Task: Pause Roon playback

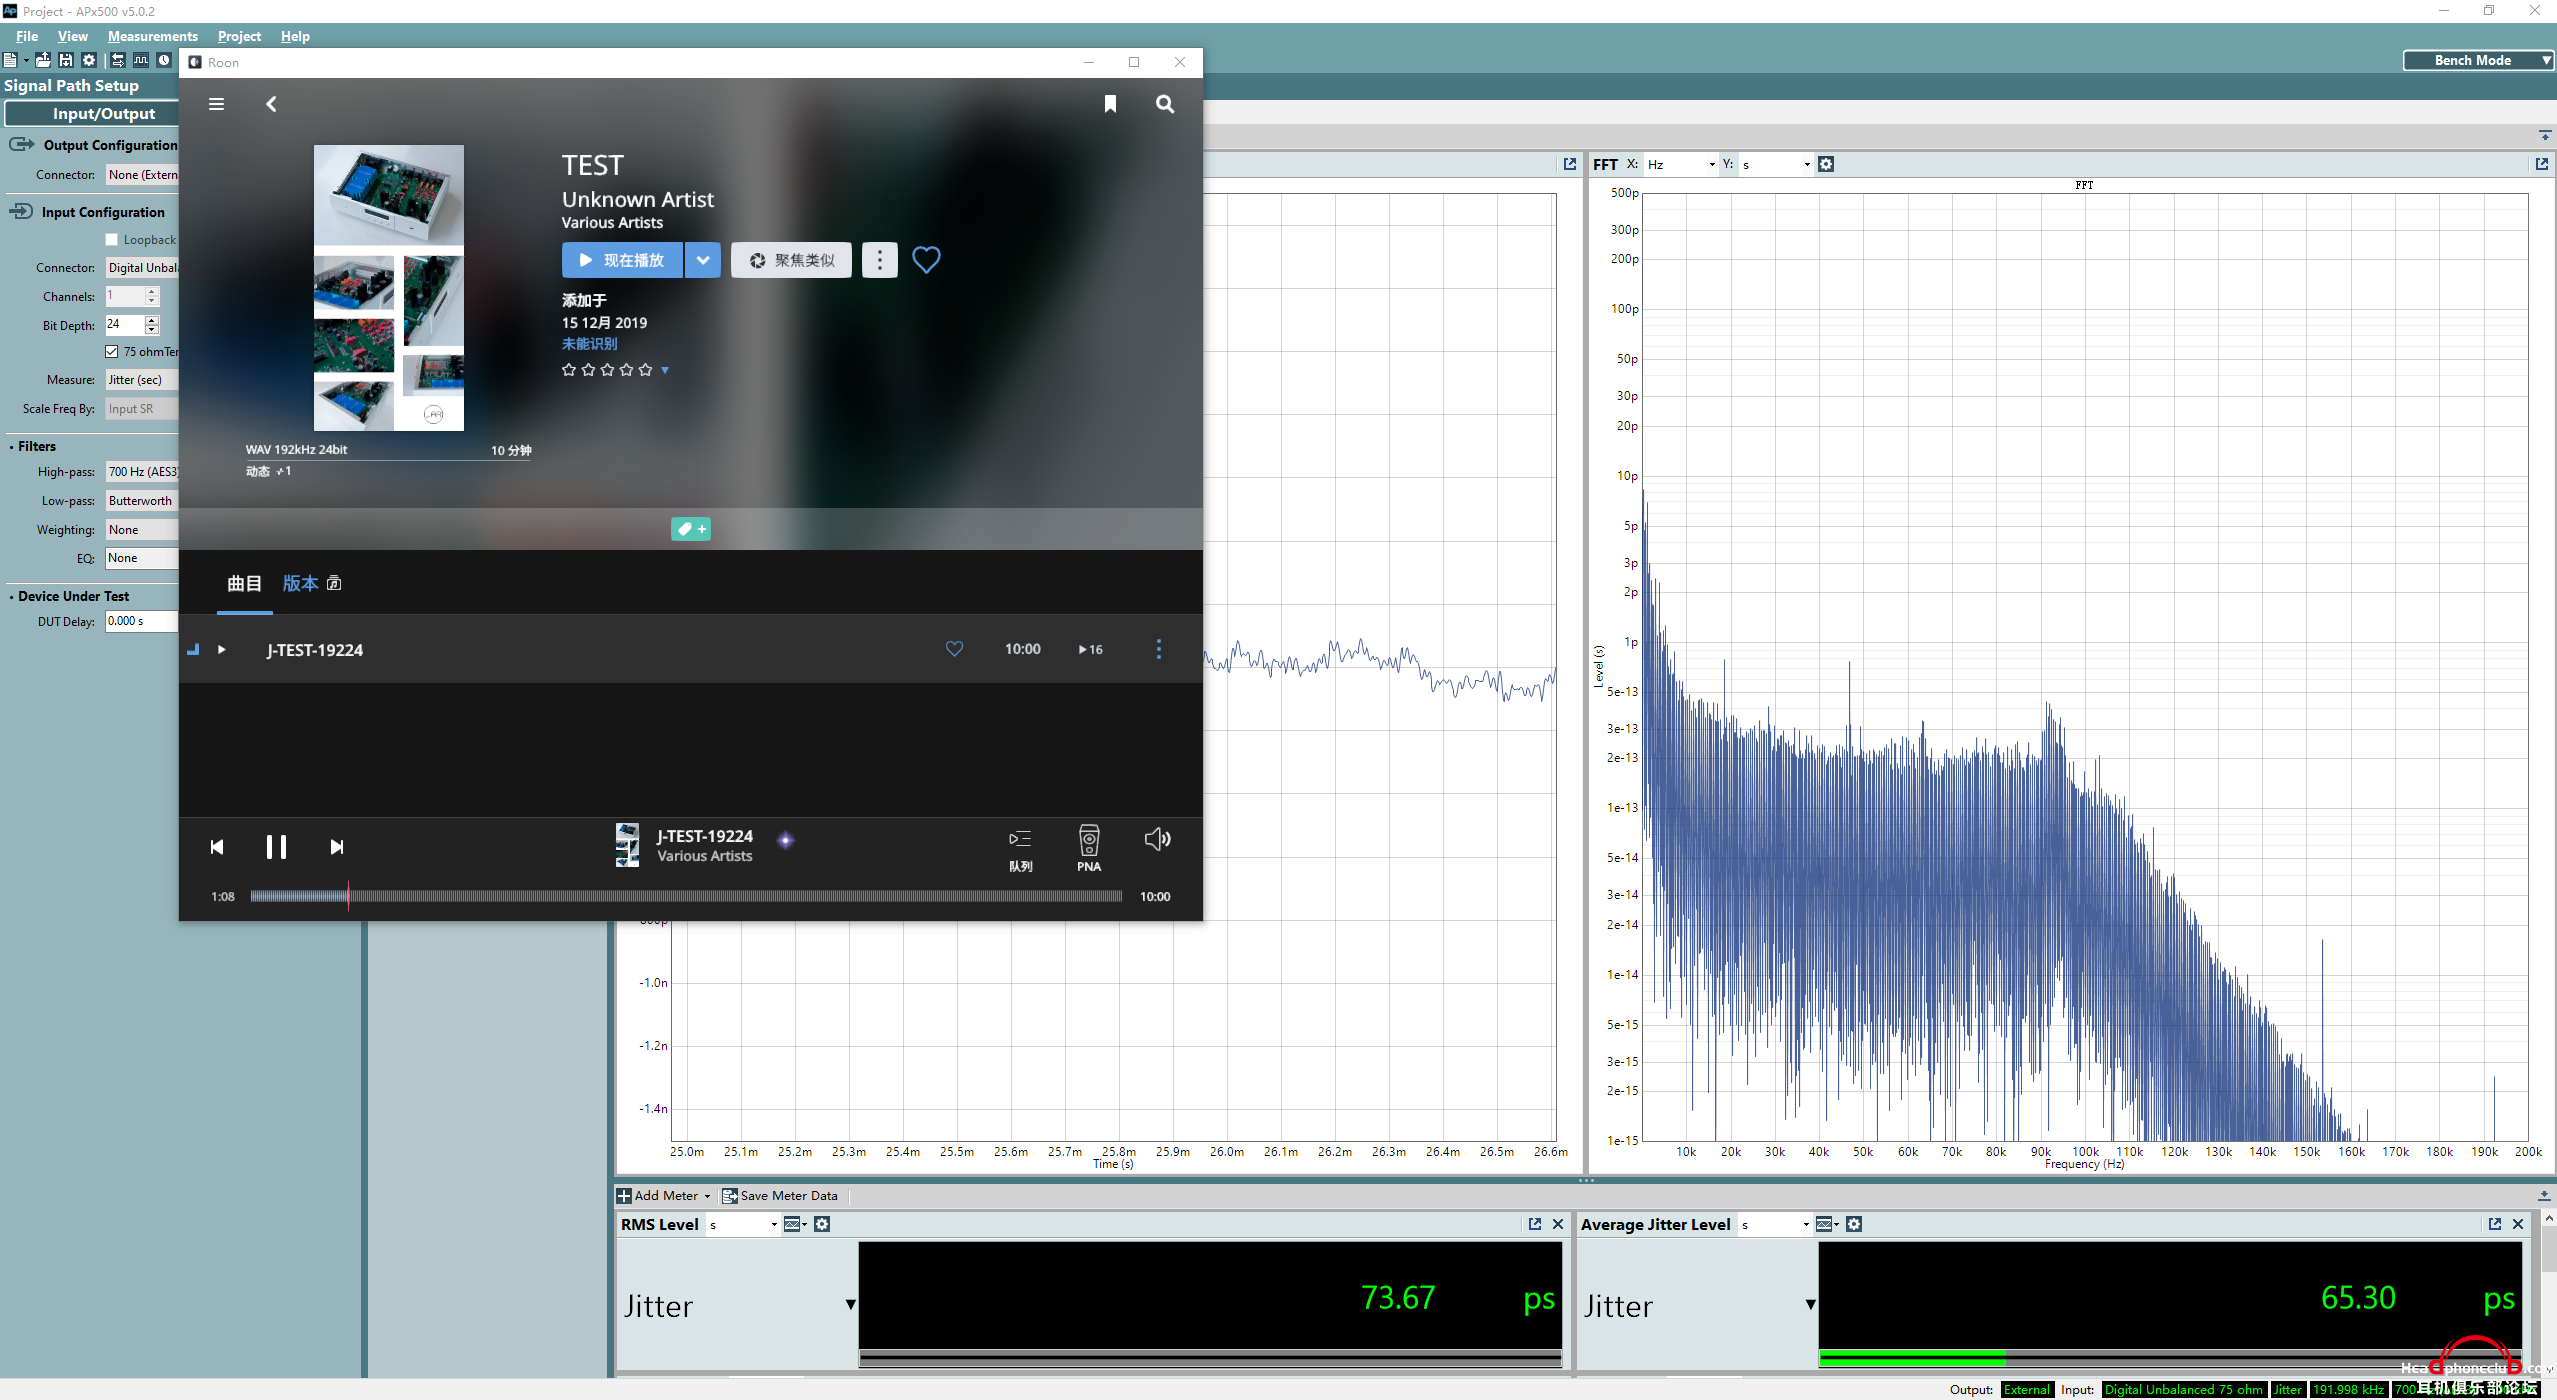Action: 276,847
